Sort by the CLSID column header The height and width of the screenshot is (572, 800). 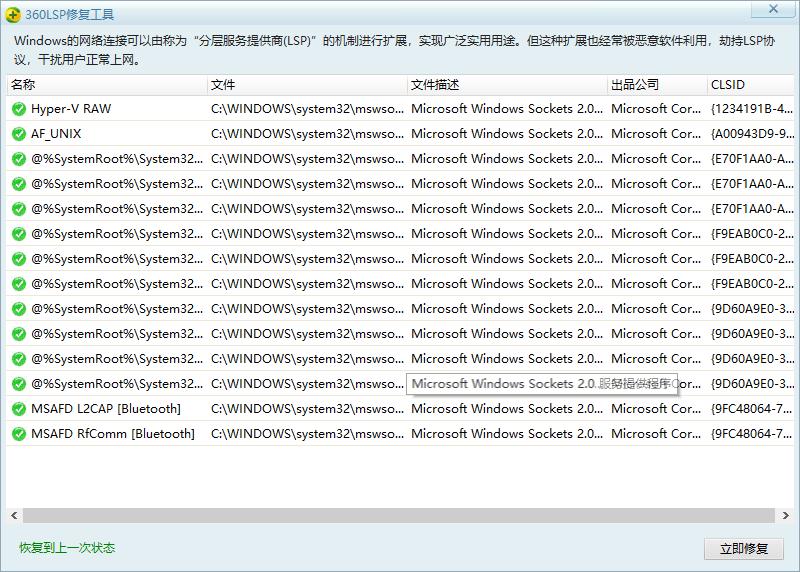(751, 85)
